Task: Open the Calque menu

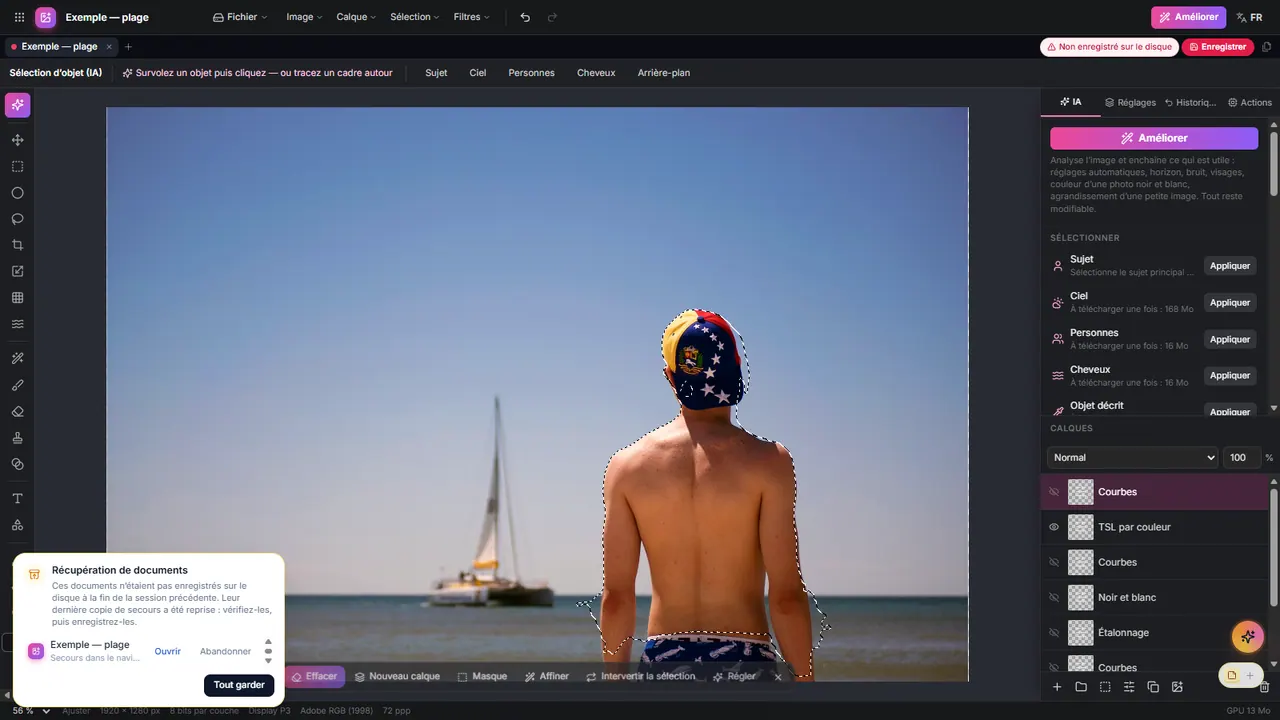Action: pos(356,17)
